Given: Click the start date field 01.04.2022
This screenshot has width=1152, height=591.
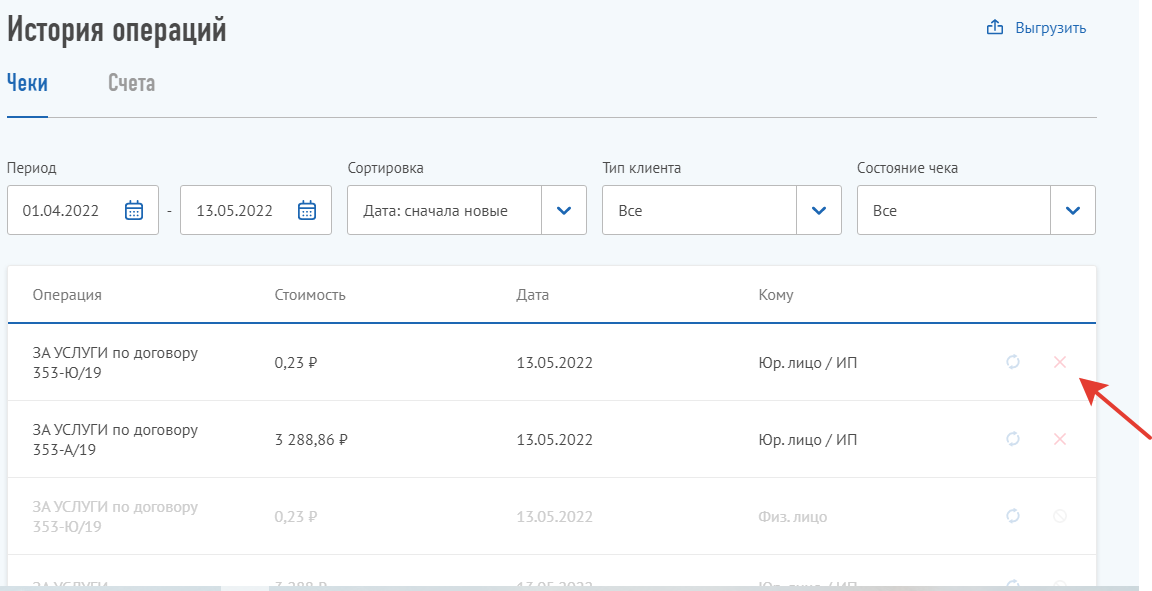Looking at the screenshot, I should click(61, 211).
